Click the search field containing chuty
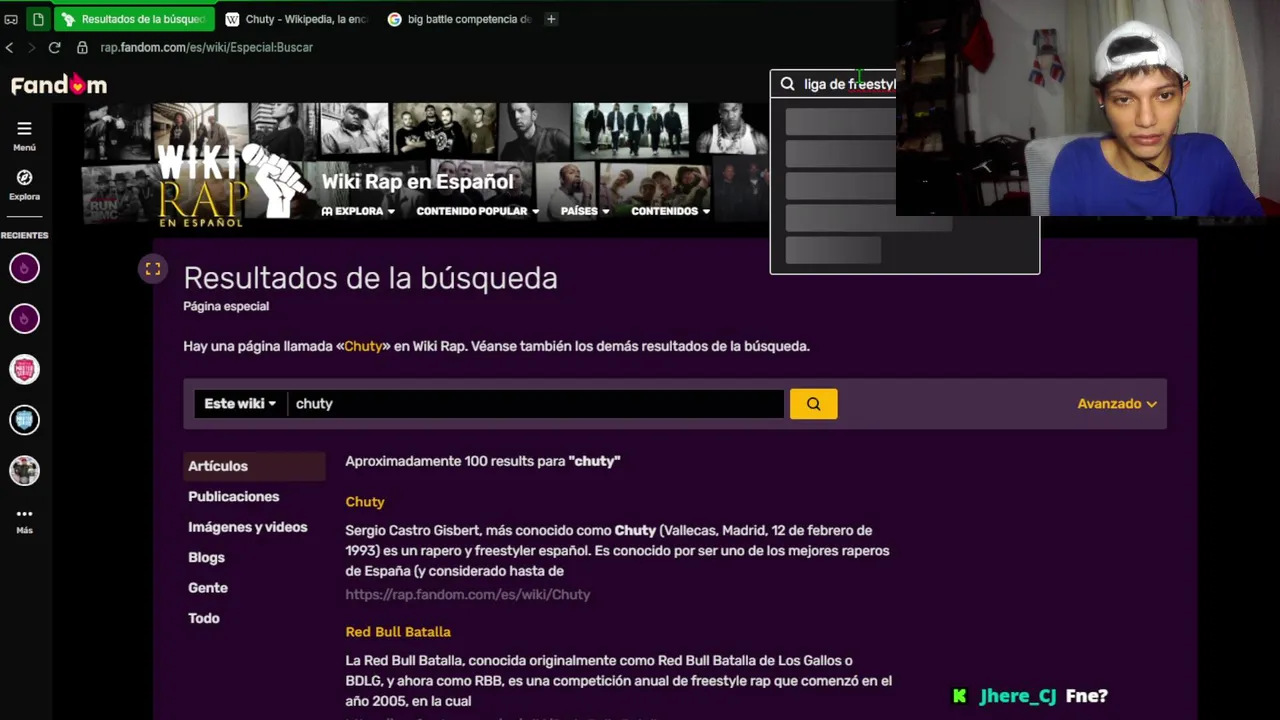 (535, 404)
